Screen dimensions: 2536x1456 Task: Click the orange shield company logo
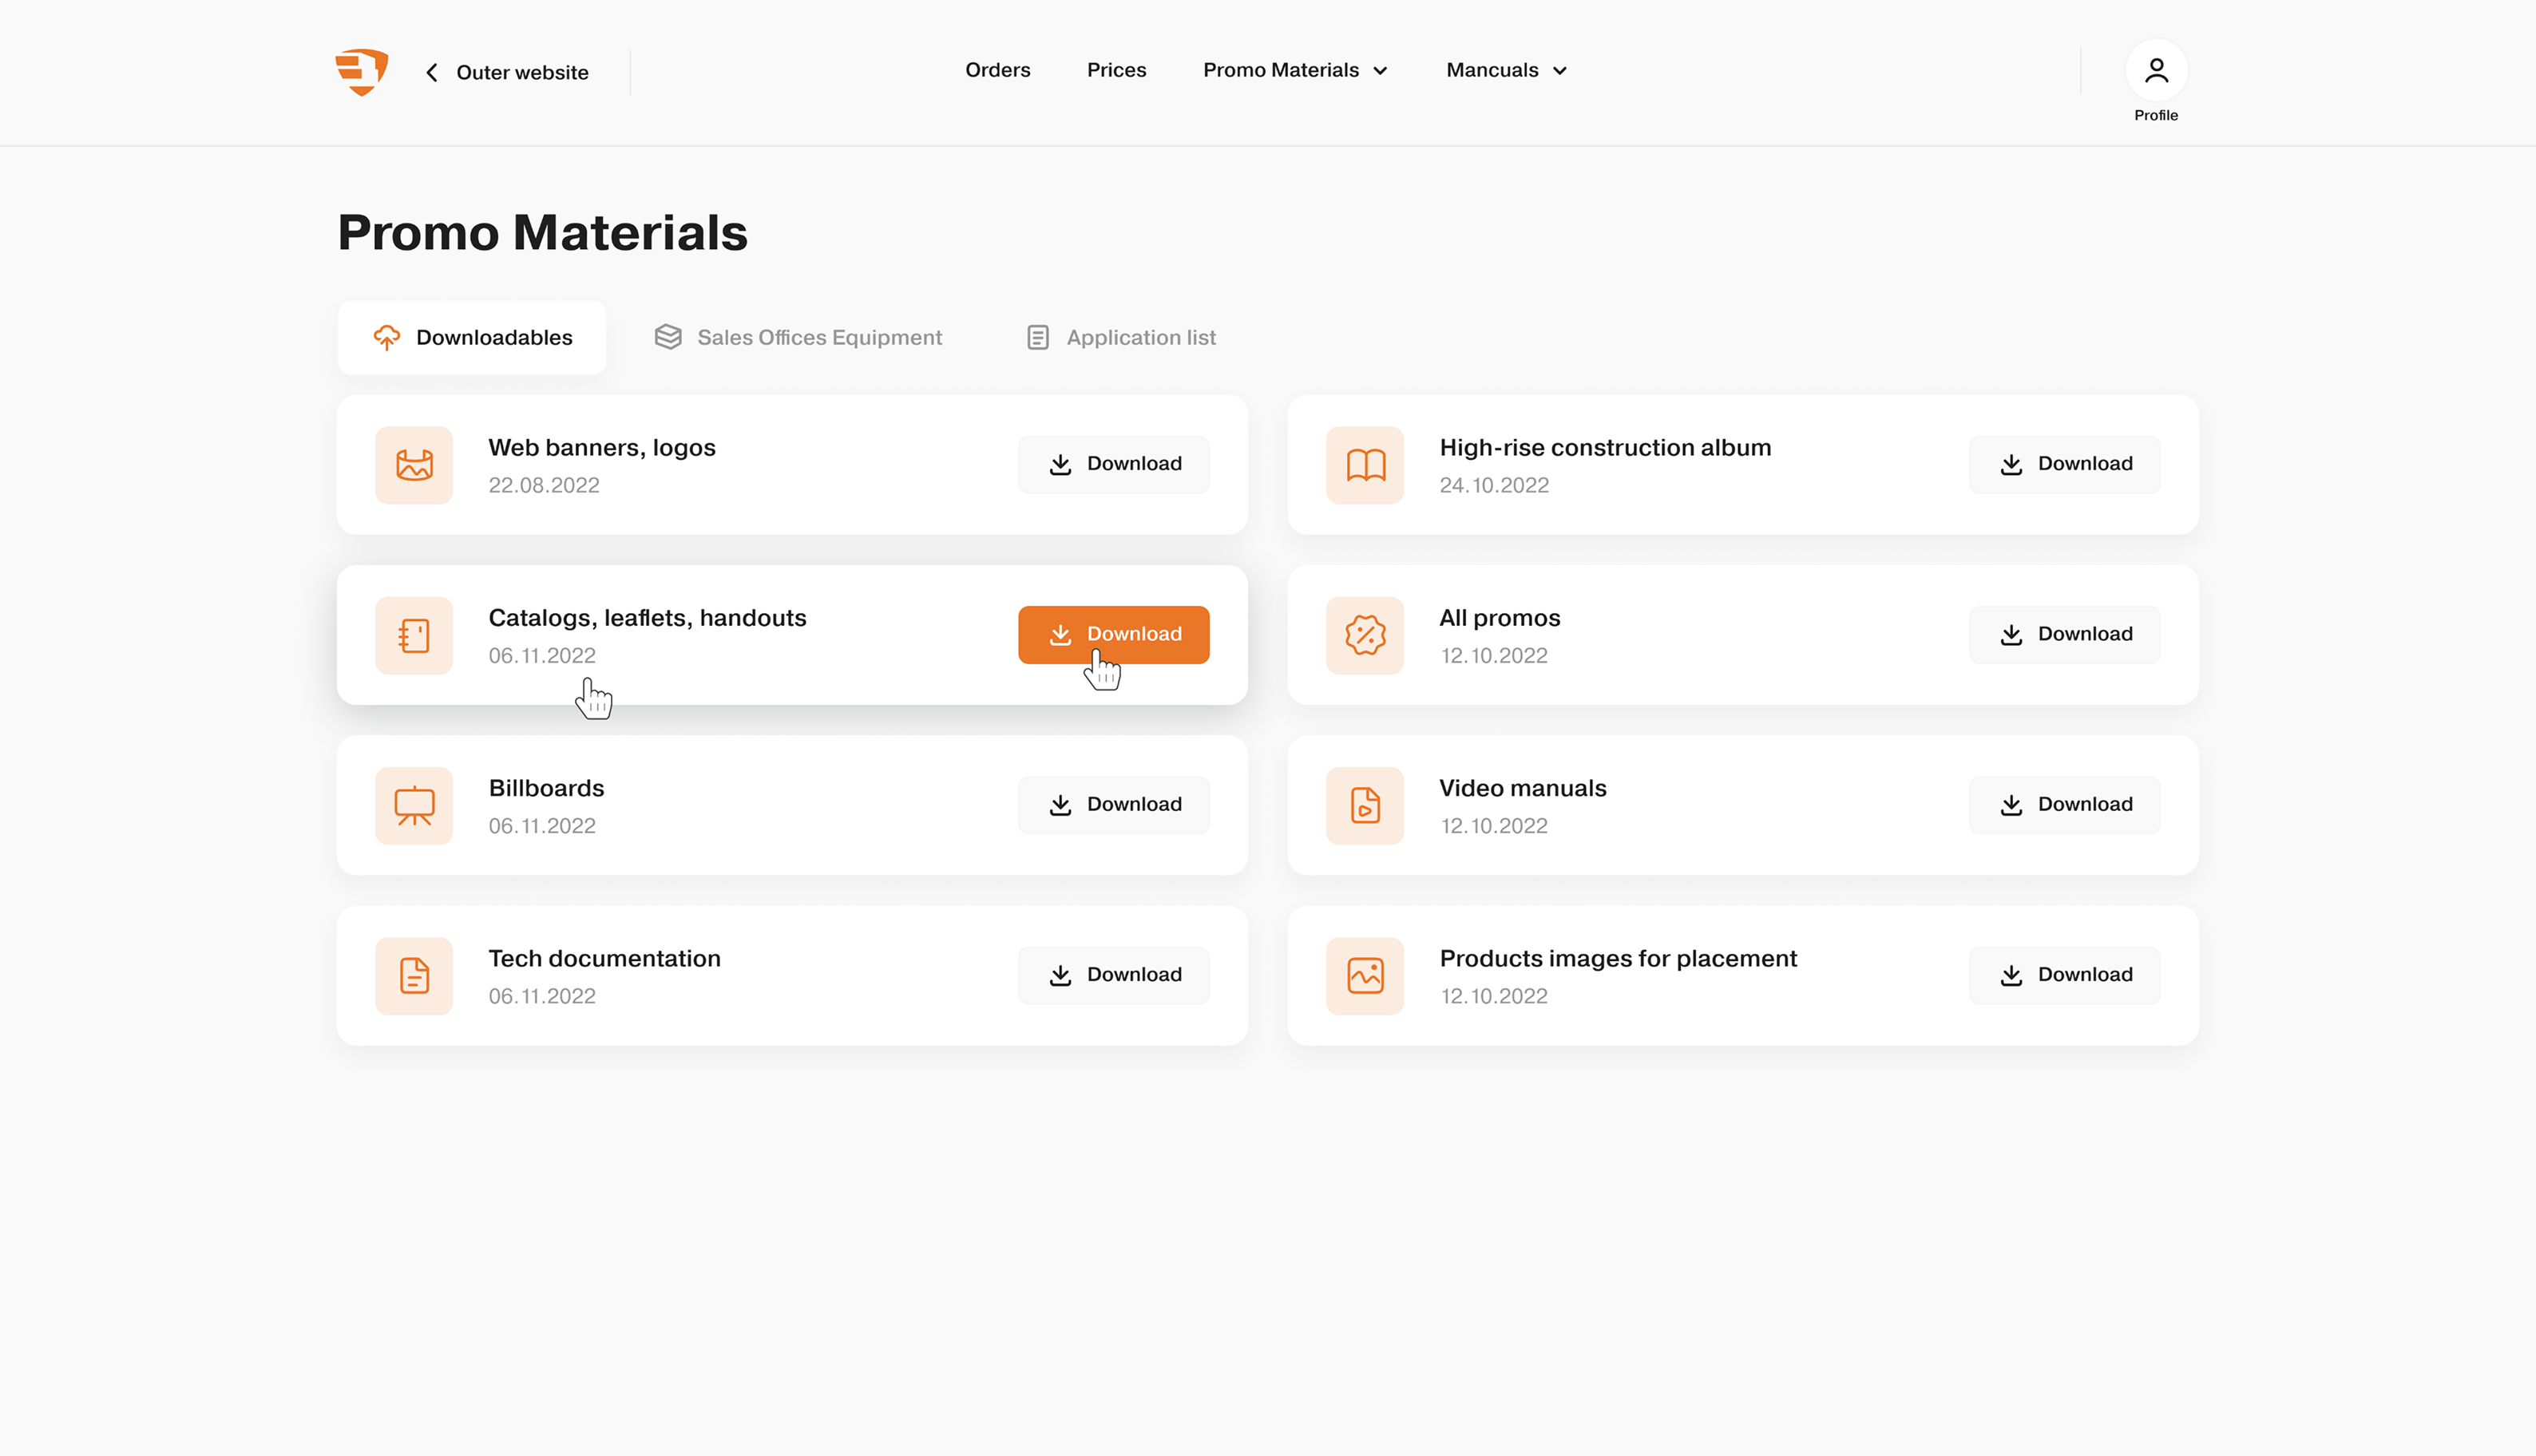point(361,71)
